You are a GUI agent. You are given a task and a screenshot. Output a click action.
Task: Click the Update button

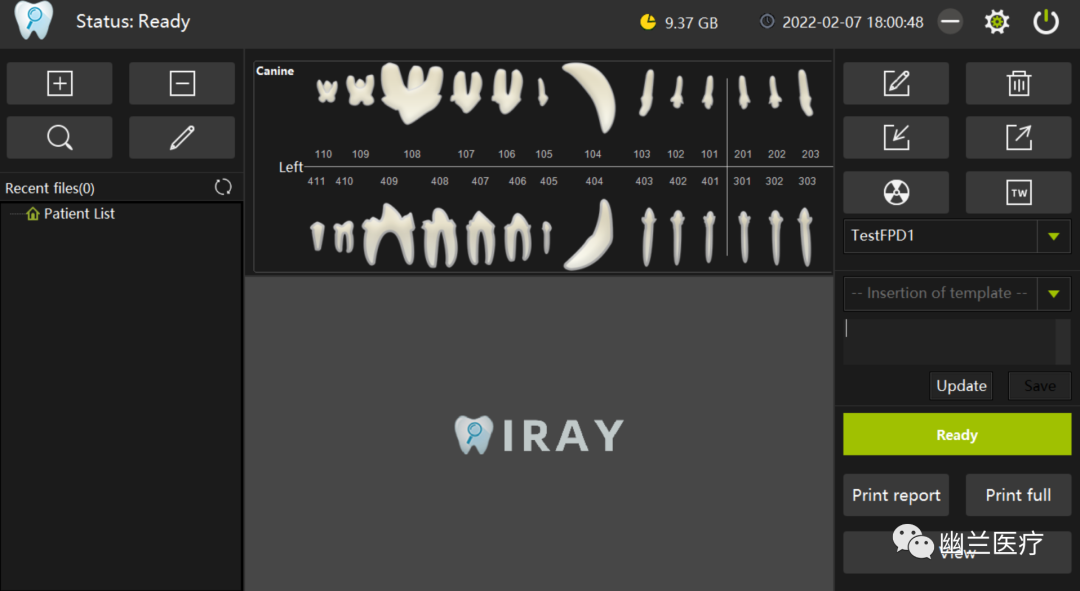pos(961,386)
